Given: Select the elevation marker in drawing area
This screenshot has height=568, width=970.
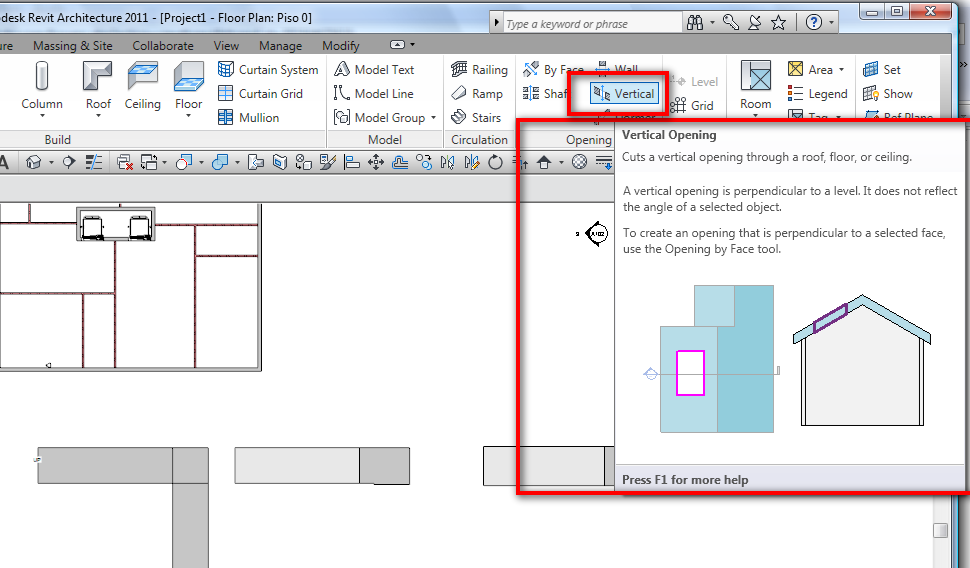Looking at the screenshot, I should (596, 234).
